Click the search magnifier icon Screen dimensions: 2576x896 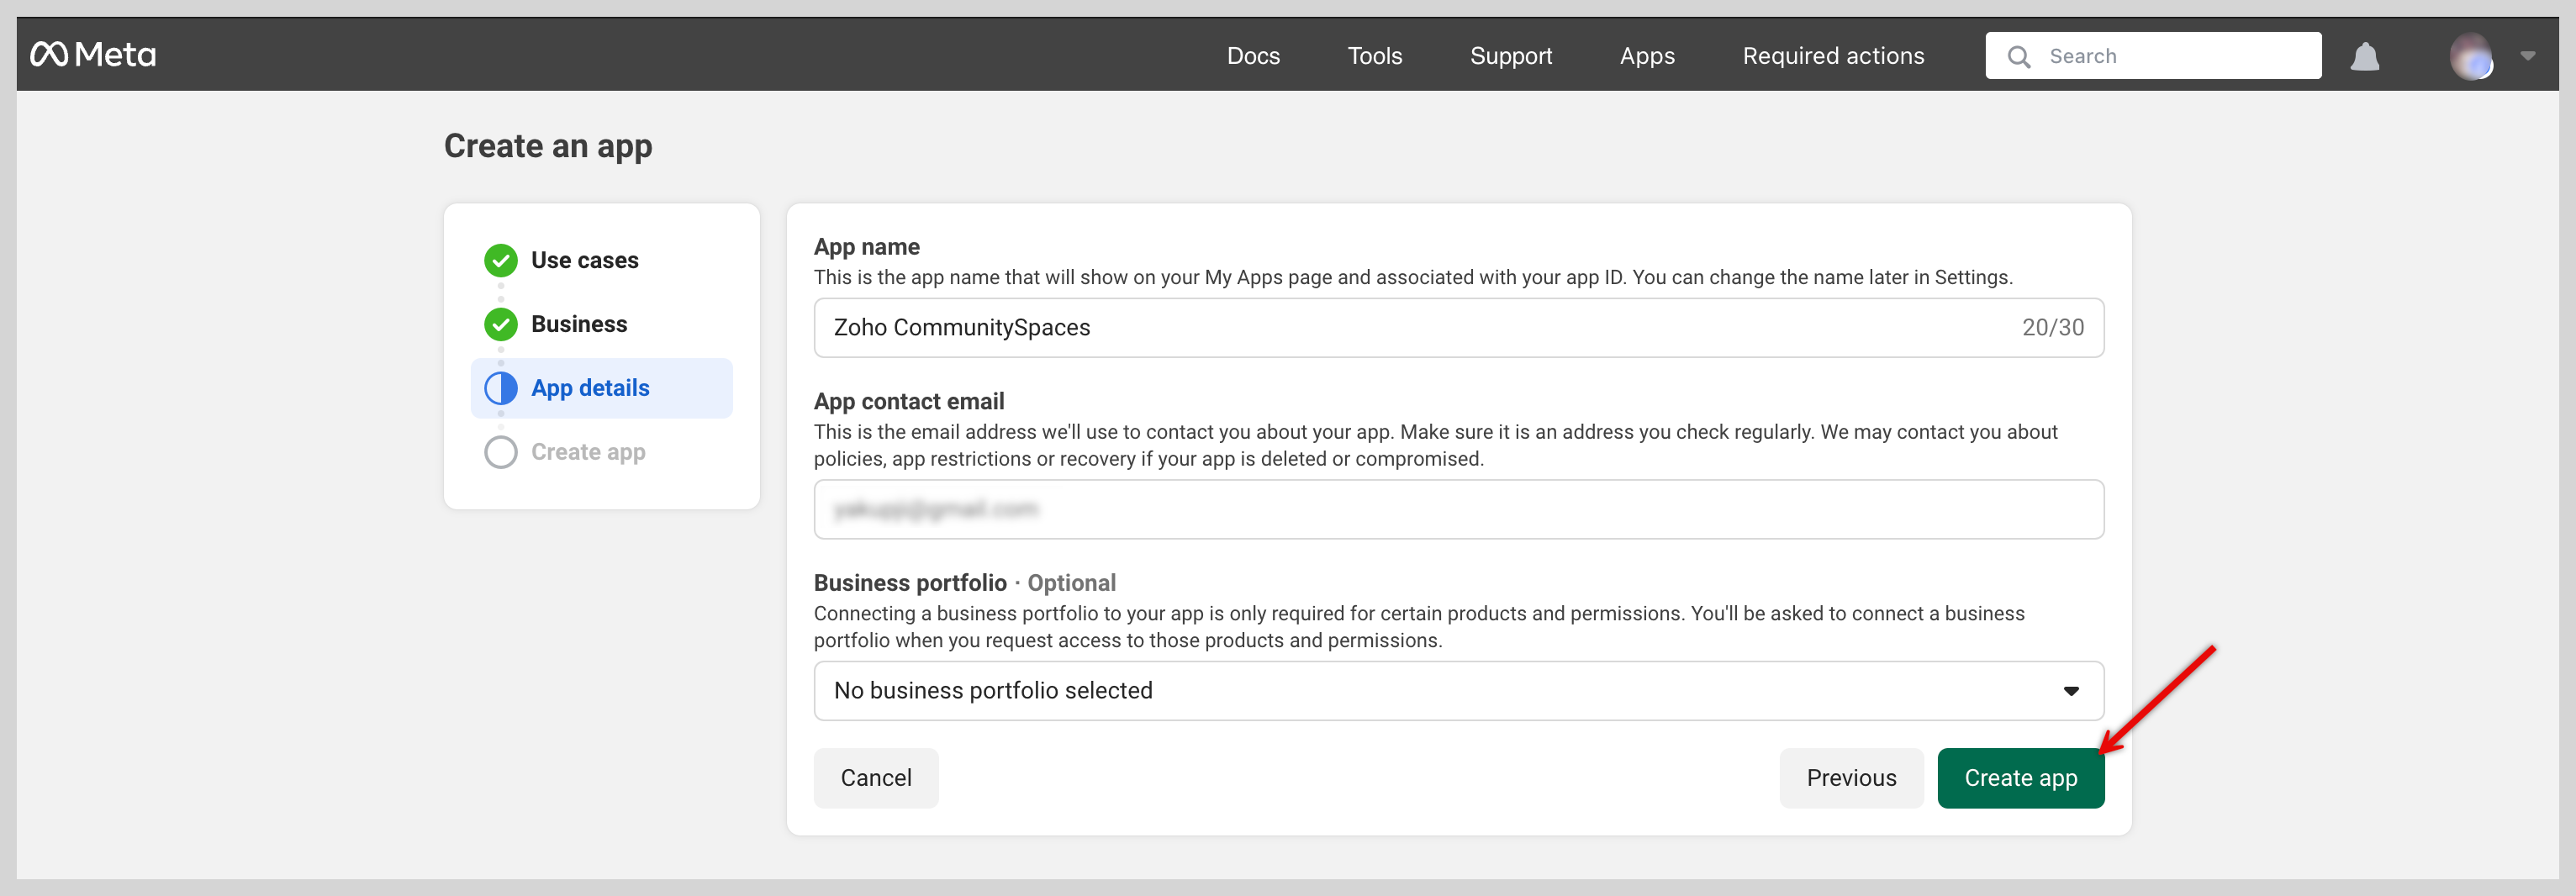pyautogui.click(x=2018, y=57)
